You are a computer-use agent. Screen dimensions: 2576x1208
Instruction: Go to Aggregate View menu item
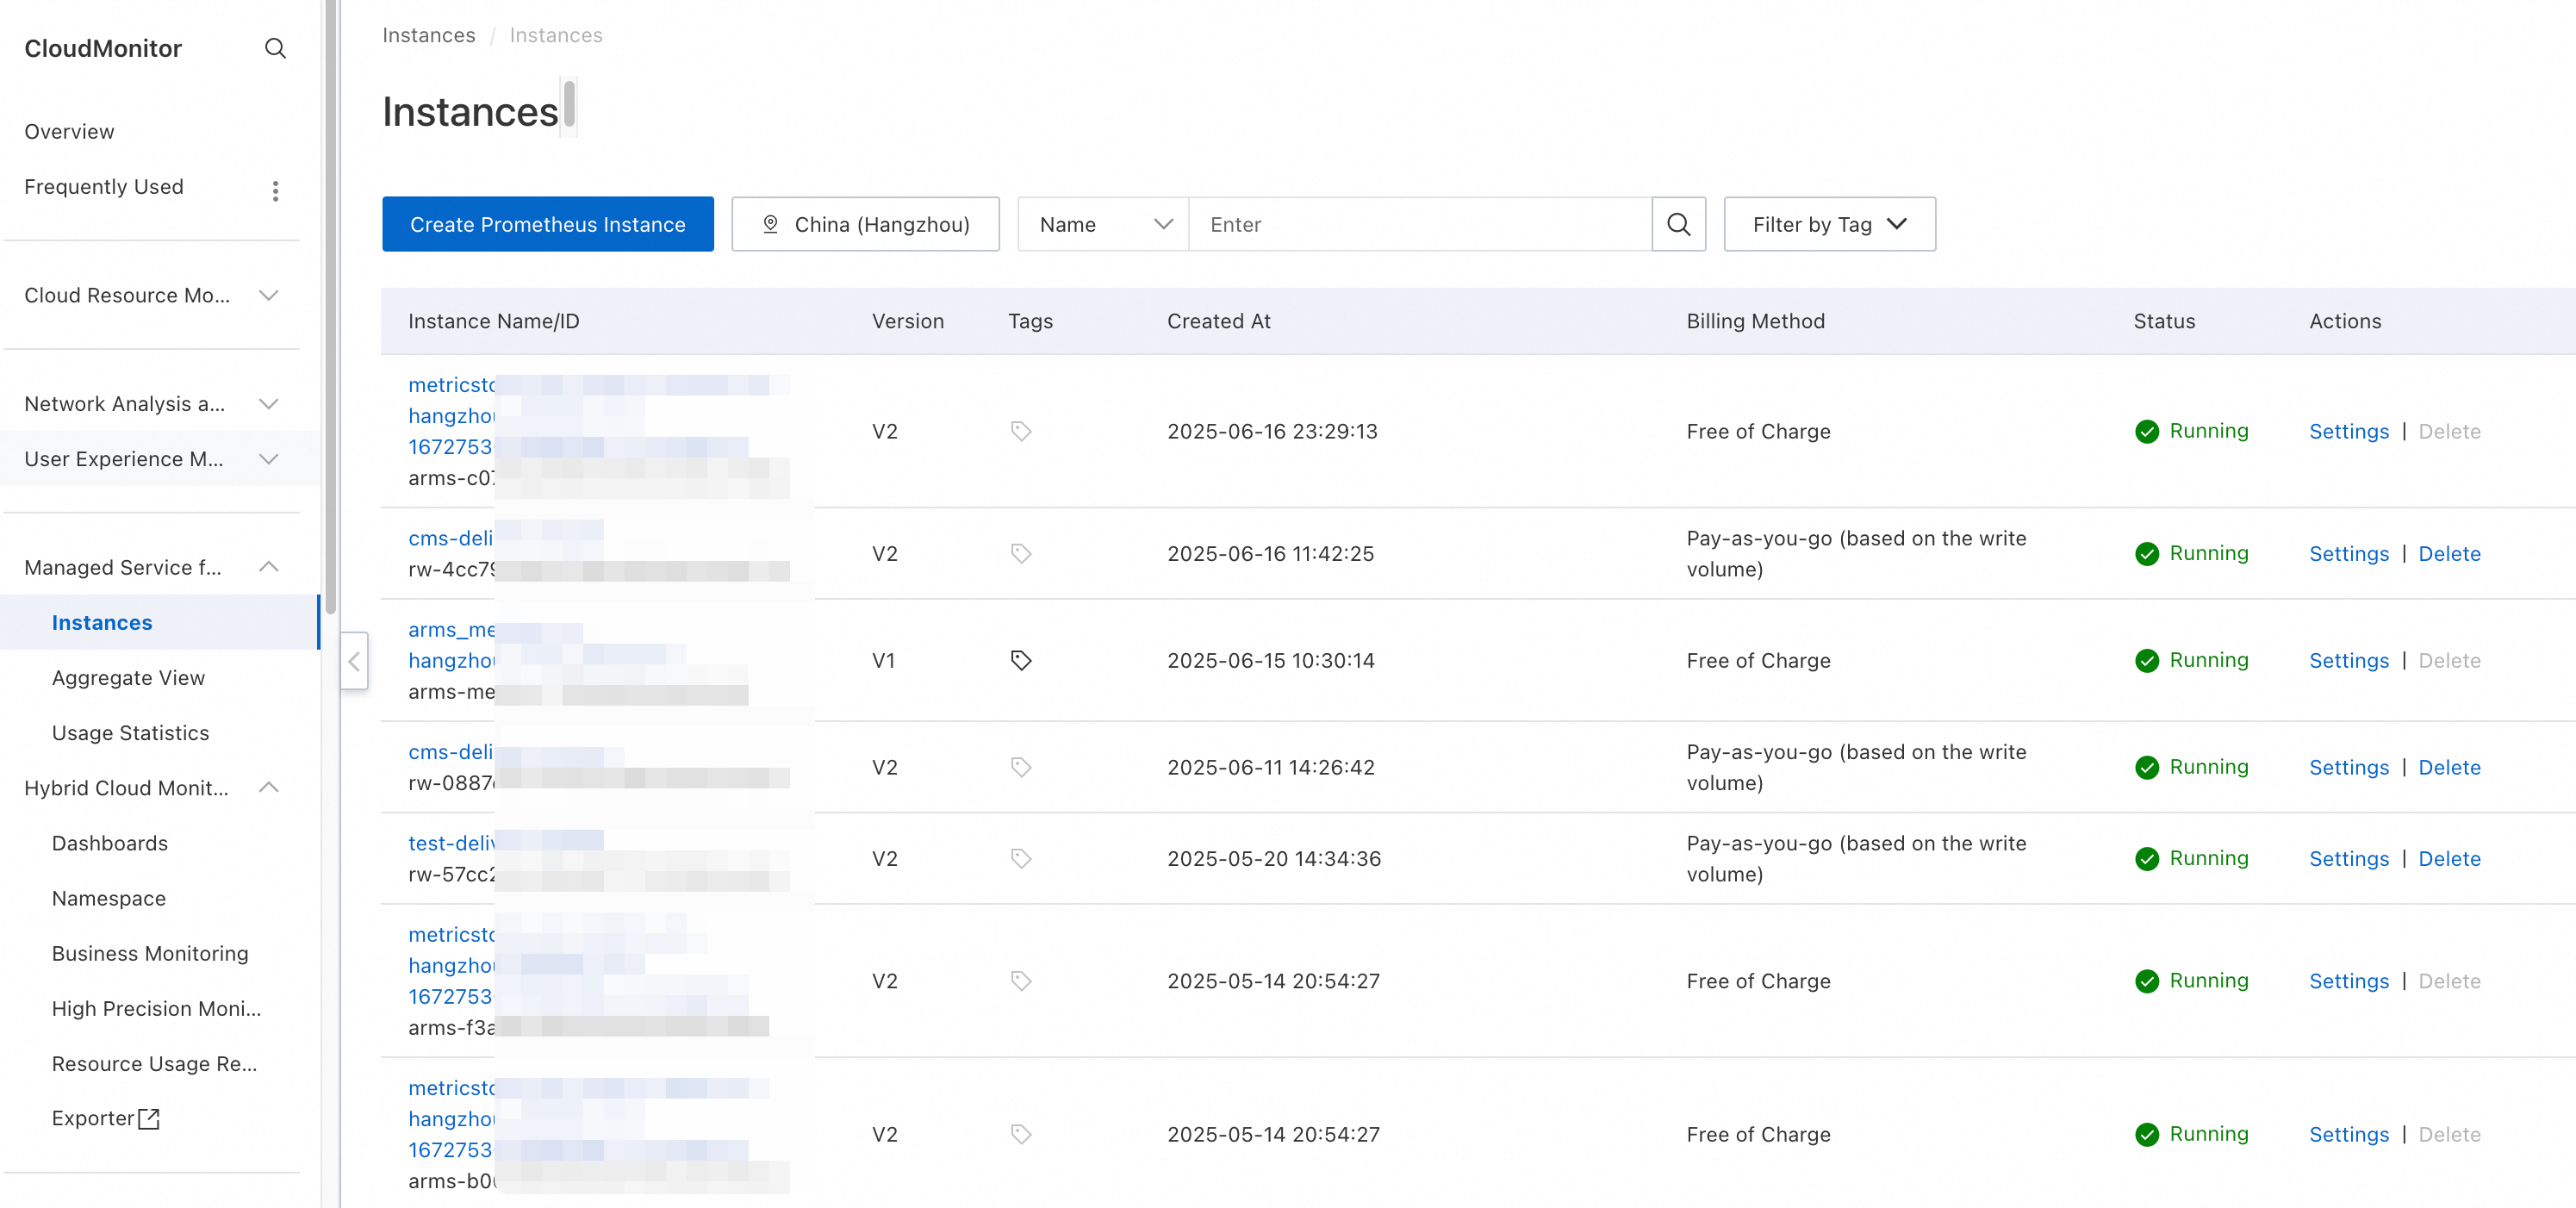click(128, 677)
